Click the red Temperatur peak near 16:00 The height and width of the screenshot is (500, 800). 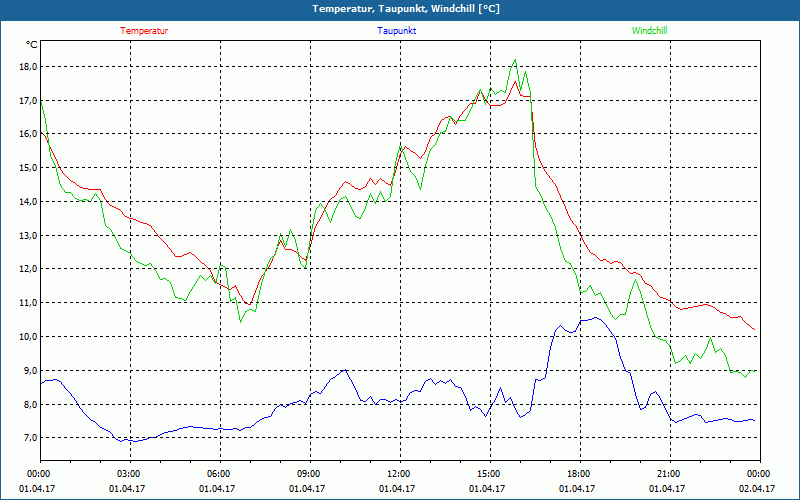coord(515,82)
